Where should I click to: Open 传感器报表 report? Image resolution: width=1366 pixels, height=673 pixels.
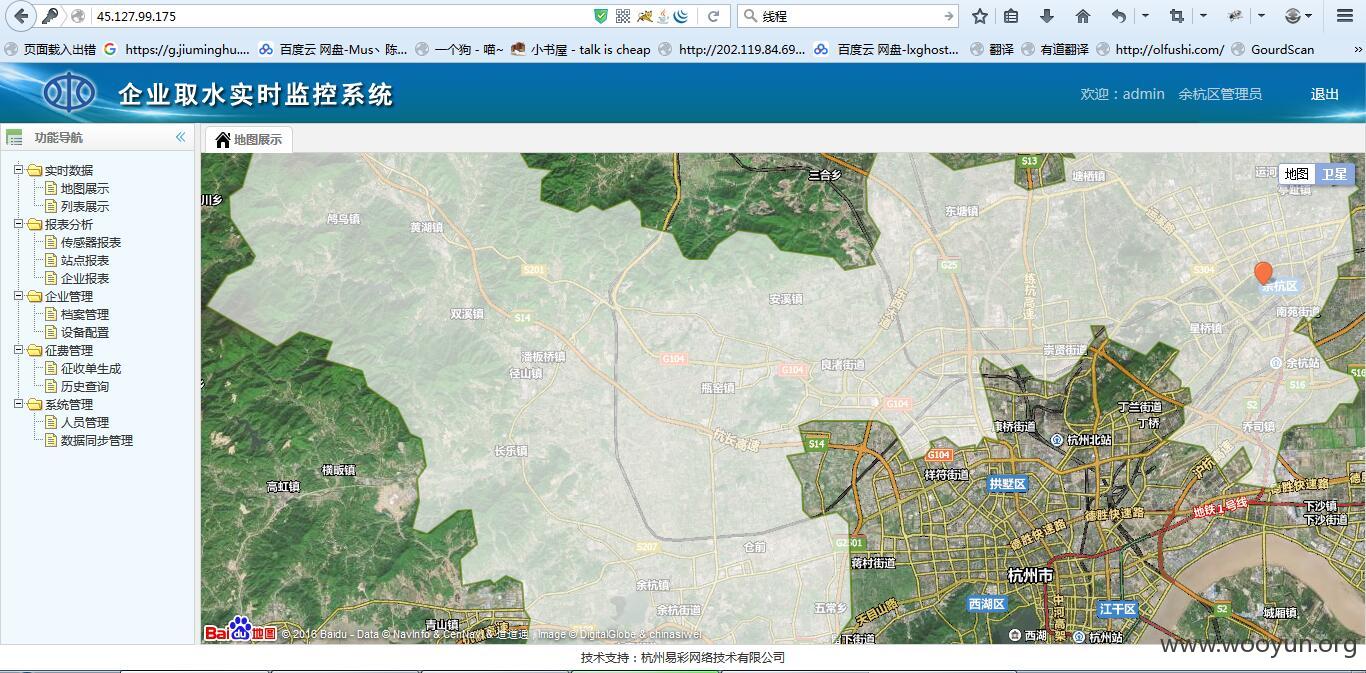[x=91, y=242]
